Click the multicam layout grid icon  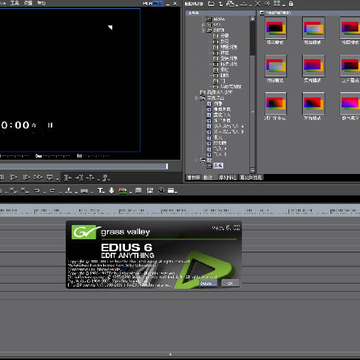pos(150,191)
